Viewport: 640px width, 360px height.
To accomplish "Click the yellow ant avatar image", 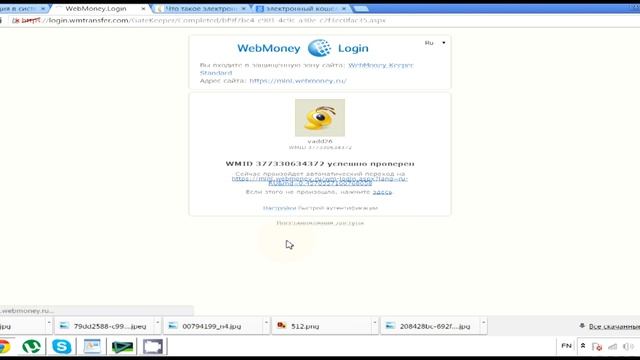I will (320, 118).
